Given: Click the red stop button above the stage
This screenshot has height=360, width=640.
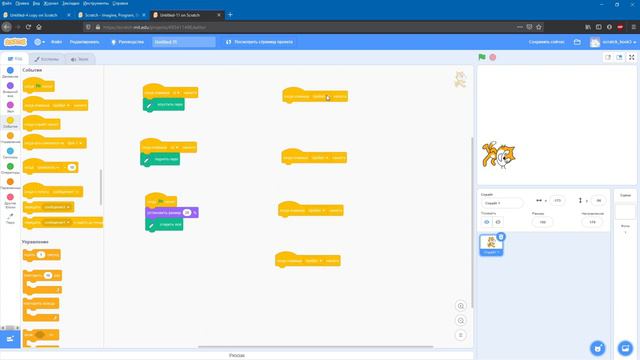Looking at the screenshot, I should [x=493, y=57].
